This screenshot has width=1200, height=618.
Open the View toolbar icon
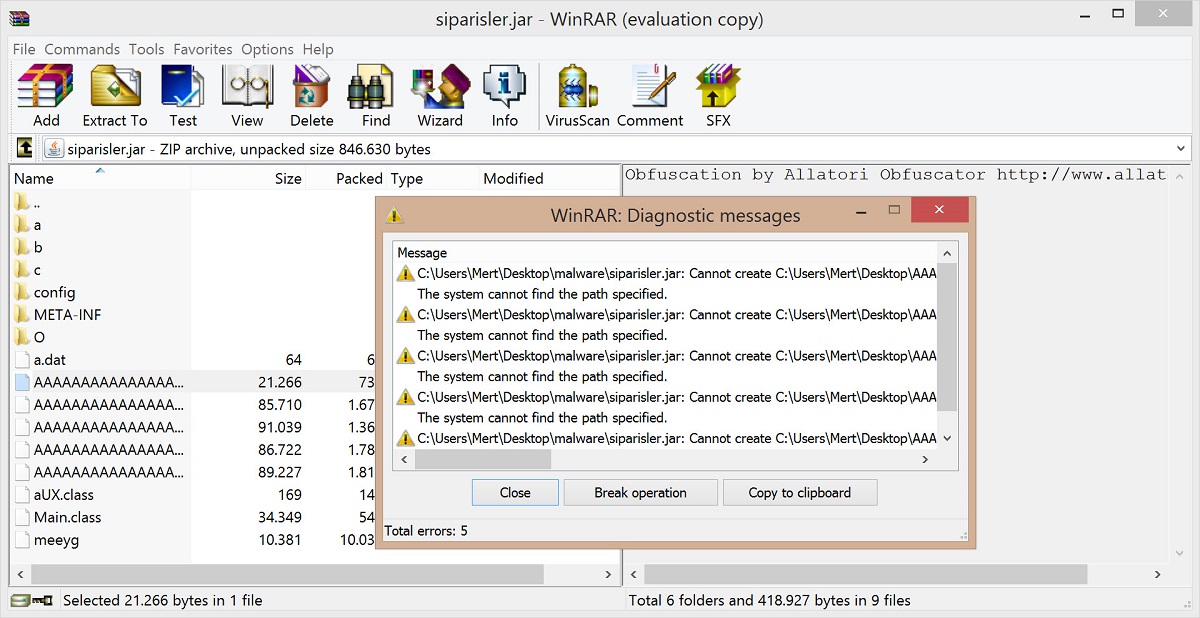(x=247, y=96)
